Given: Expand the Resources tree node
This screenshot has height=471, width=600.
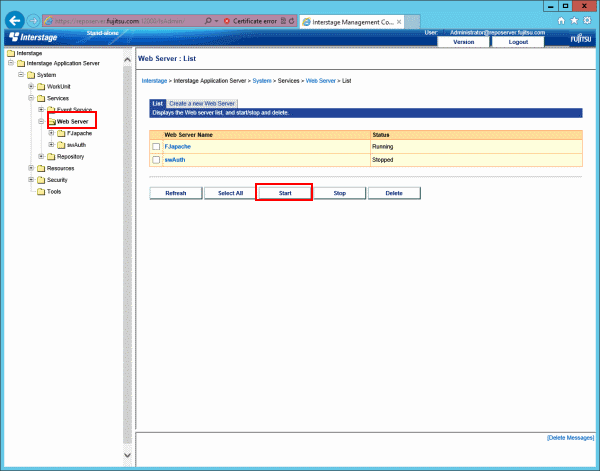Looking at the screenshot, I should (x=31, y=168).
